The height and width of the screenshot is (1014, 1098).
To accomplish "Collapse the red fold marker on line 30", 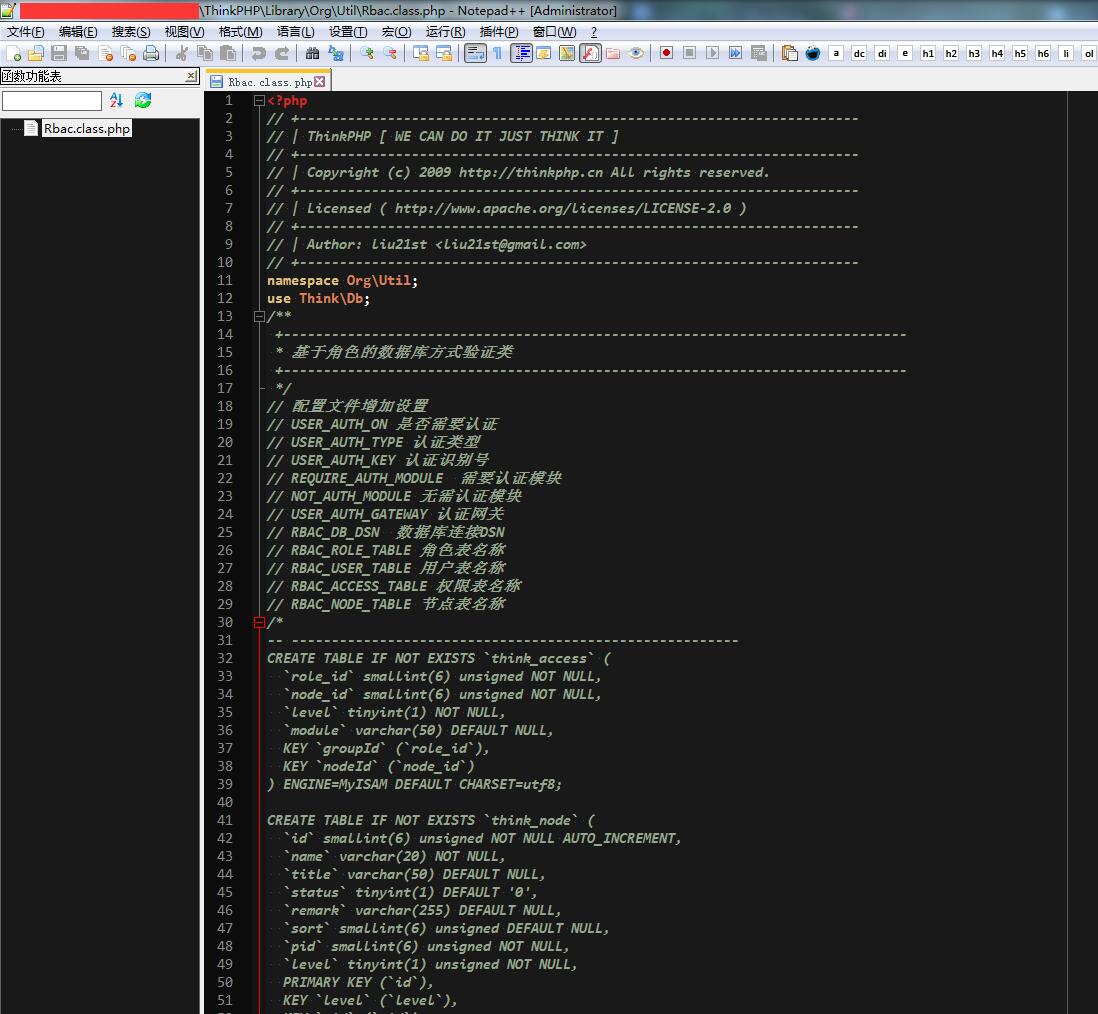I will coord(259,622).
